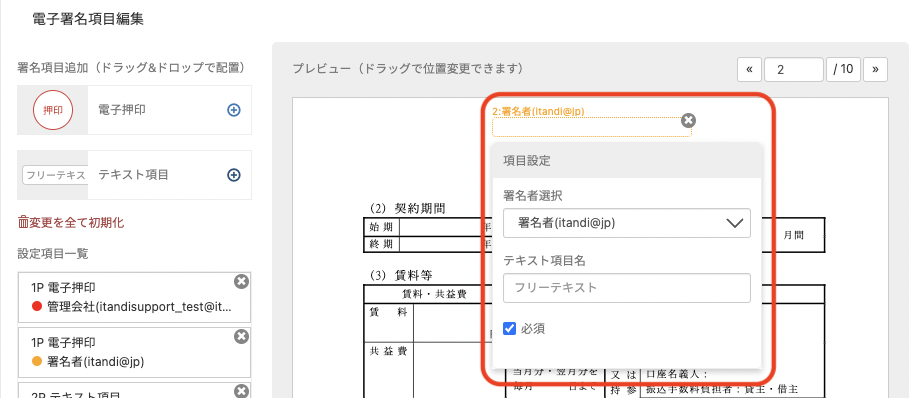This screenshot has width=910, height=398.
Task: Click the 2:署名者(itandi@jp) field label
Action: tap(538, 111)
